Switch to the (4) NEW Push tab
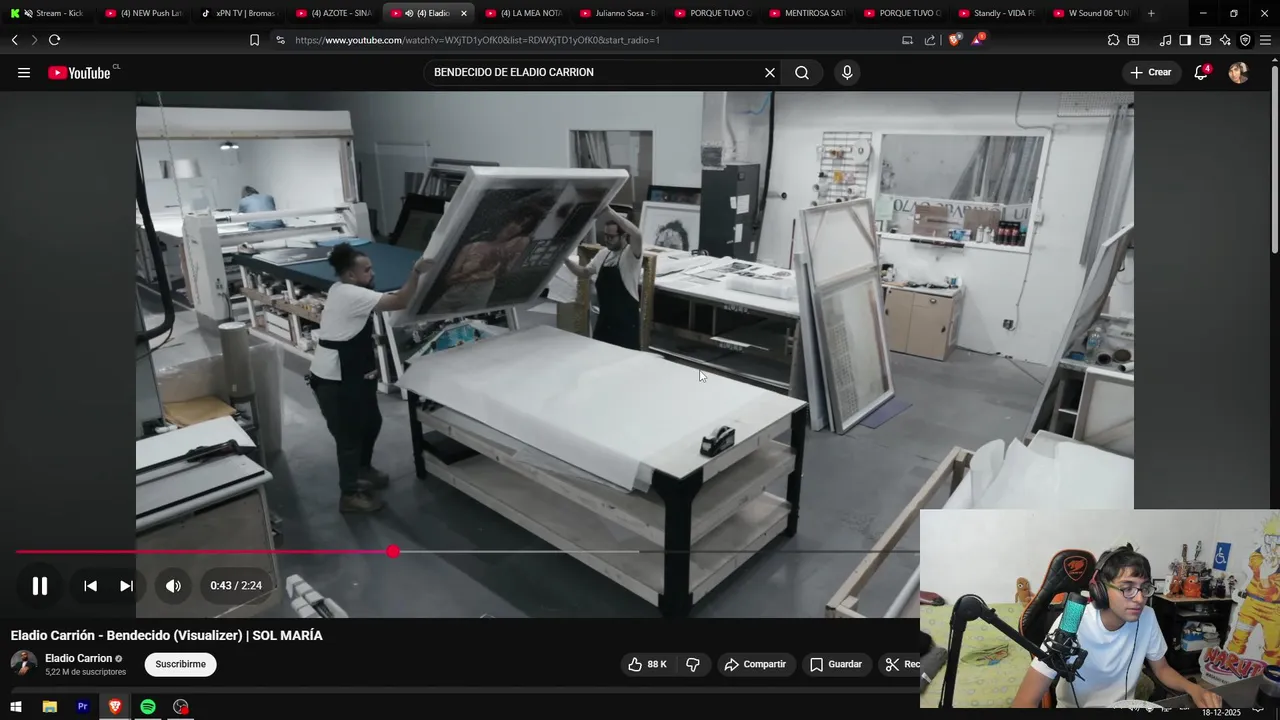Image resolution: width=1280 pixels, height=720 pixels. [x=145, y=13]
